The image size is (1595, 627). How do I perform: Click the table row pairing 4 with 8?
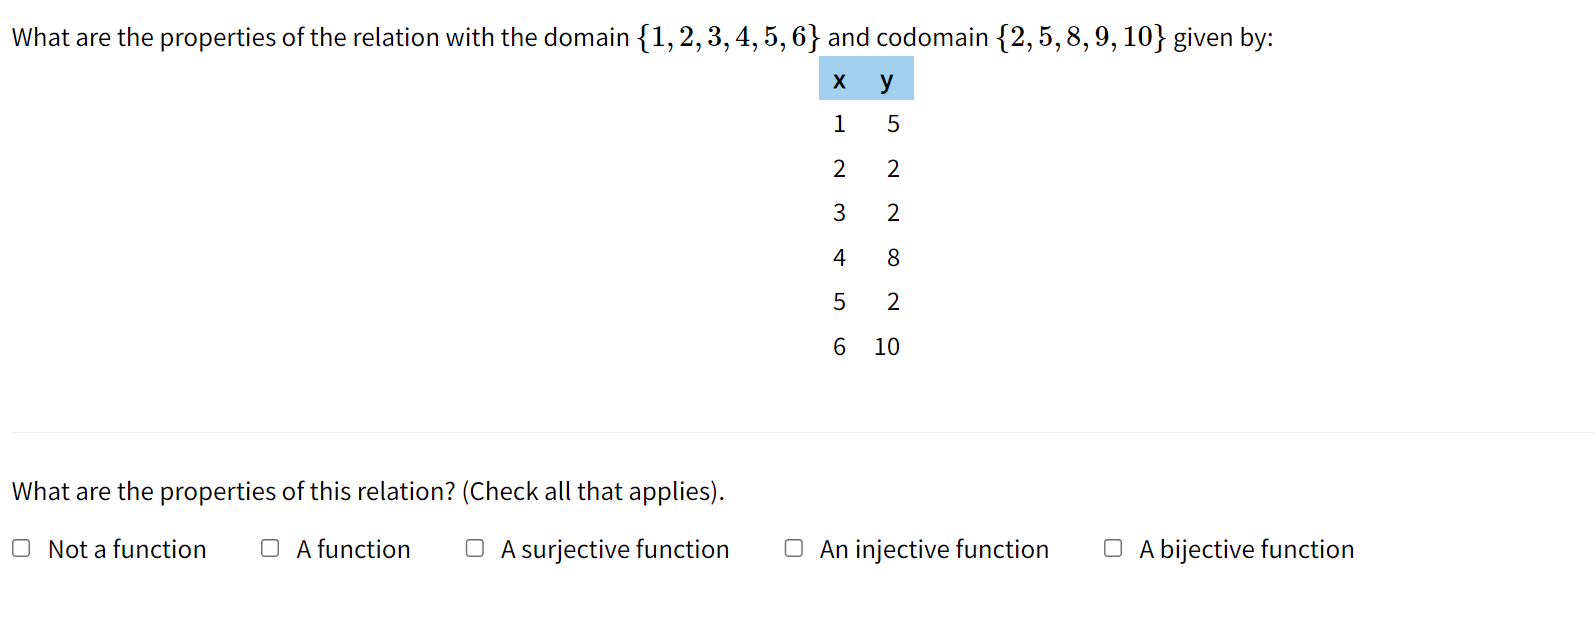[x=866, y=257]
